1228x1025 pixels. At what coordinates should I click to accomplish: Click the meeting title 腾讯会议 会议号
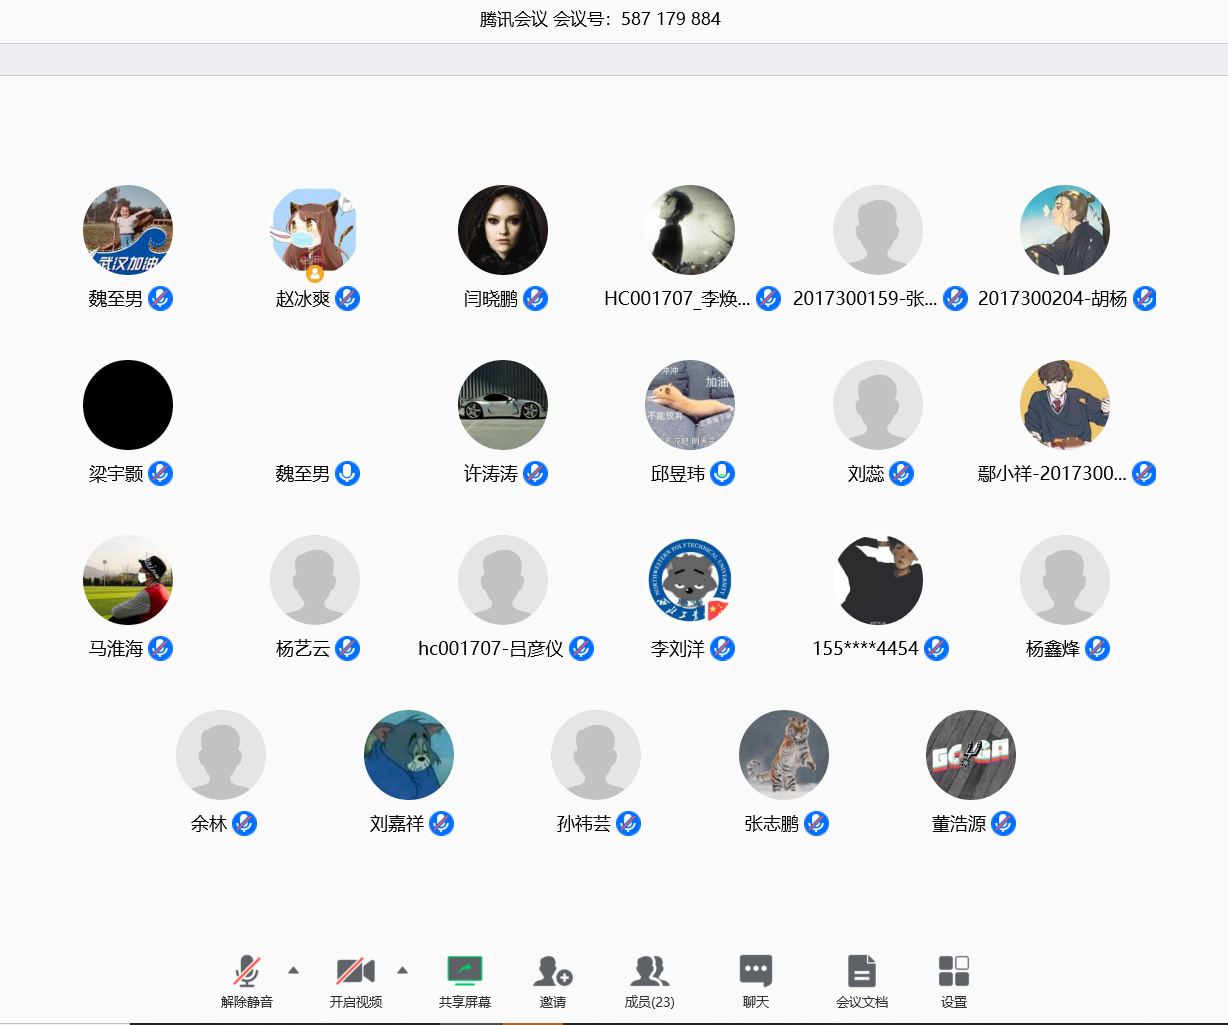[600, 19]
